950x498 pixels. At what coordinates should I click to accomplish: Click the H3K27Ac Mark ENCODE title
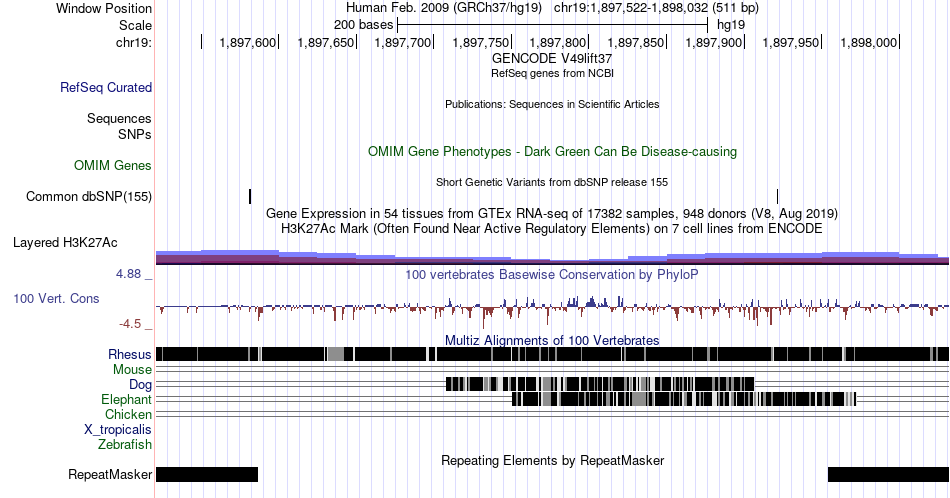click(x=552, y=228)
